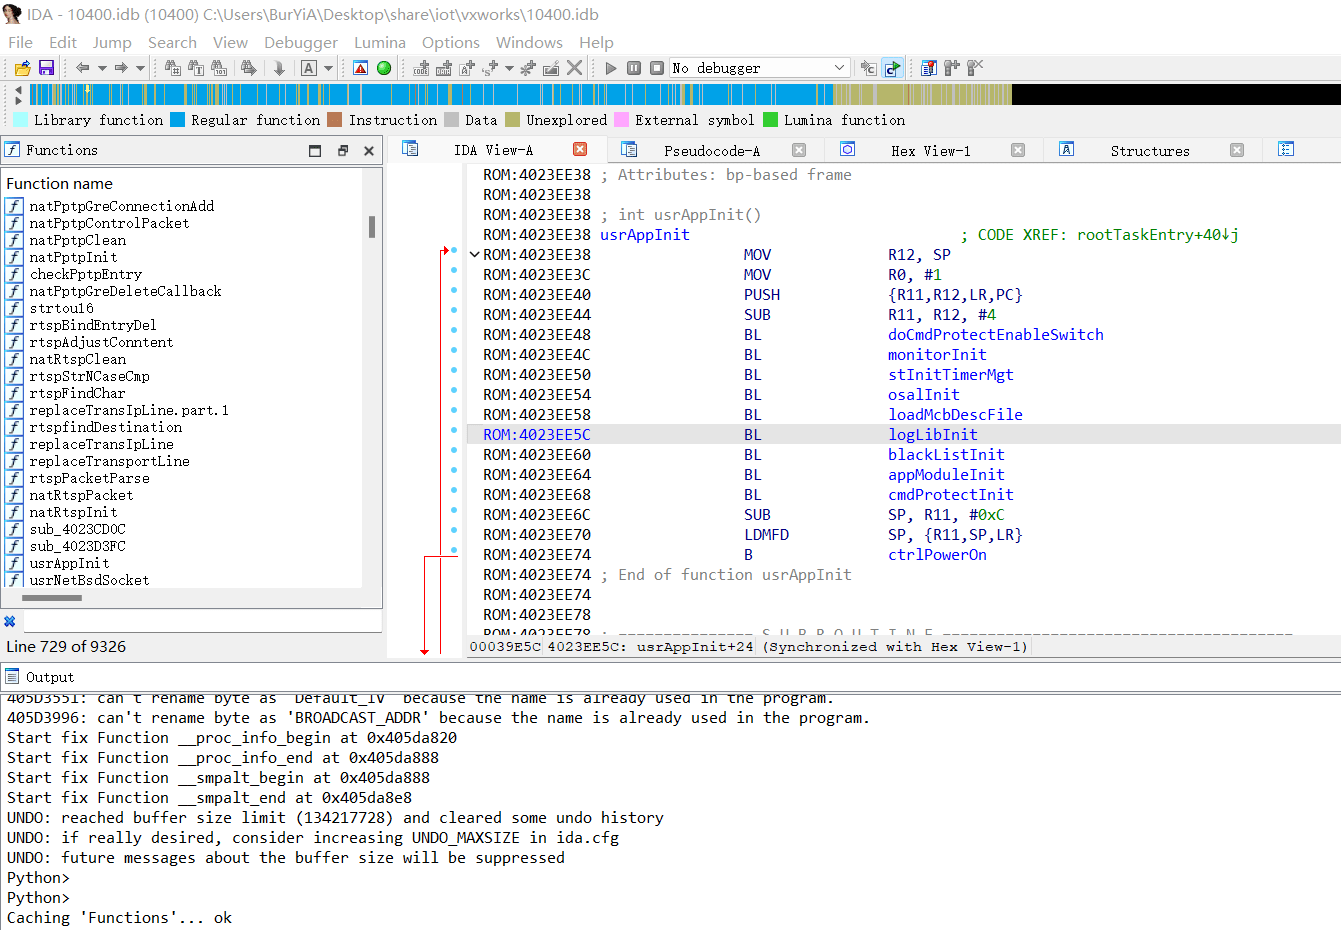The width and height of the screenshot is (1341, 930).
Task: Close the Functions panel
Action: point(368,150)
